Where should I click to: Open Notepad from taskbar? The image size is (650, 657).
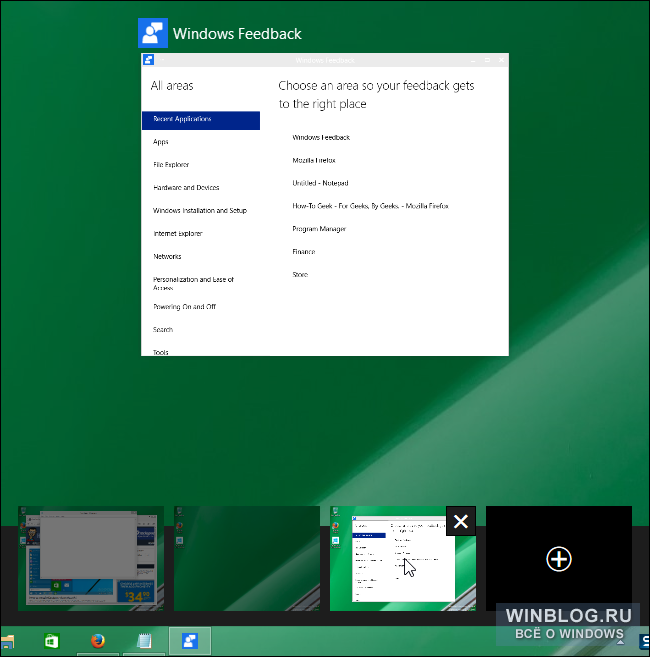(144, 641)
